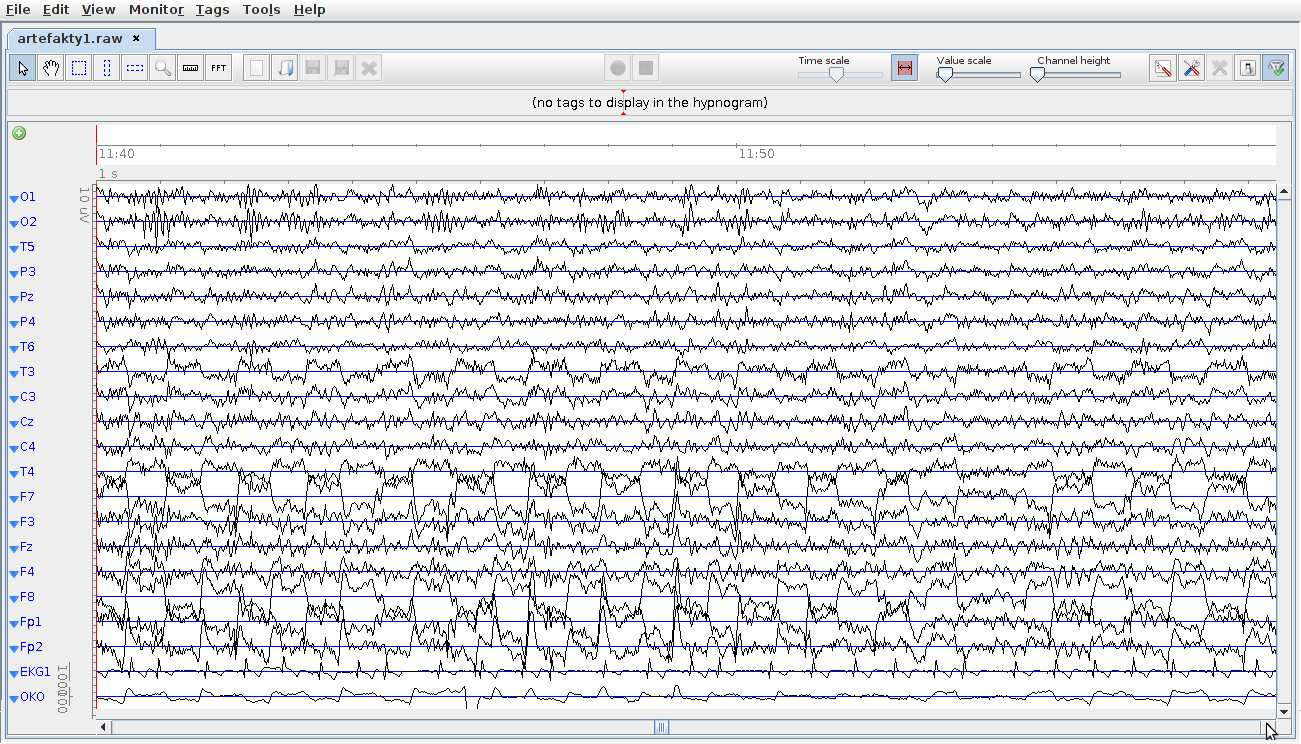Expand the Fp1 channel arrow

coord(14,623)
